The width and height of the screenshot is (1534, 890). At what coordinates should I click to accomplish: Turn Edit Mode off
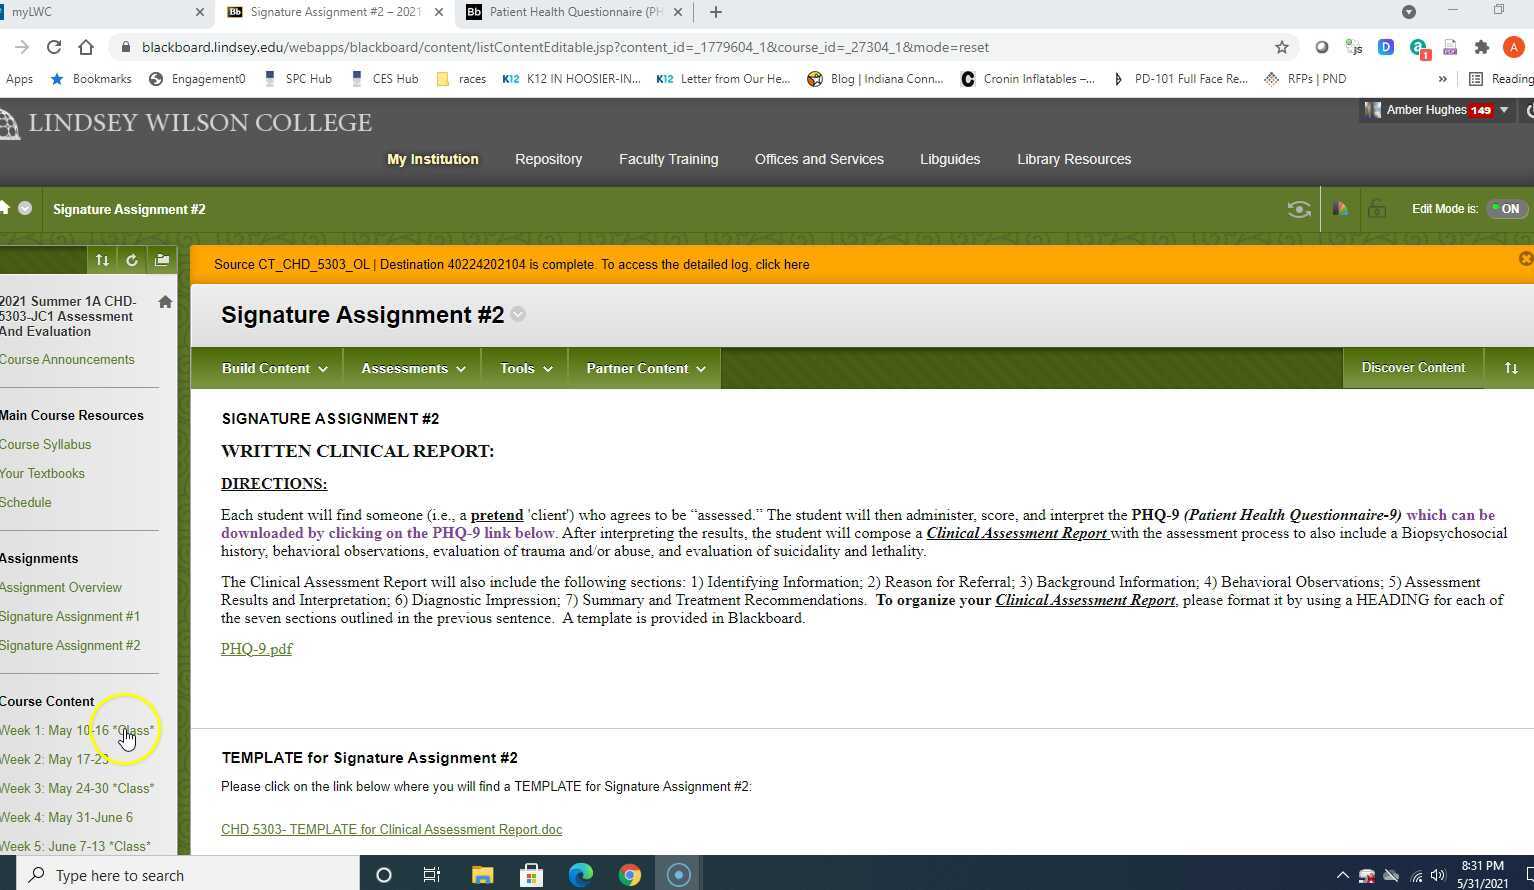click(x=1506, y=209)
